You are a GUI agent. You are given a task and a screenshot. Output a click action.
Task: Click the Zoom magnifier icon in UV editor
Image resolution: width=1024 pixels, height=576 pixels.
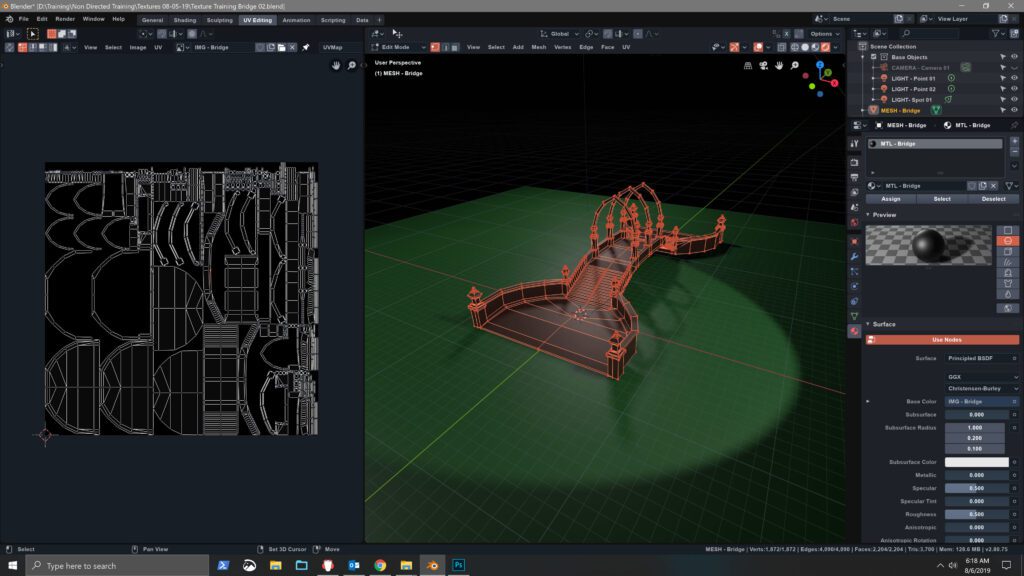point(350,65)
